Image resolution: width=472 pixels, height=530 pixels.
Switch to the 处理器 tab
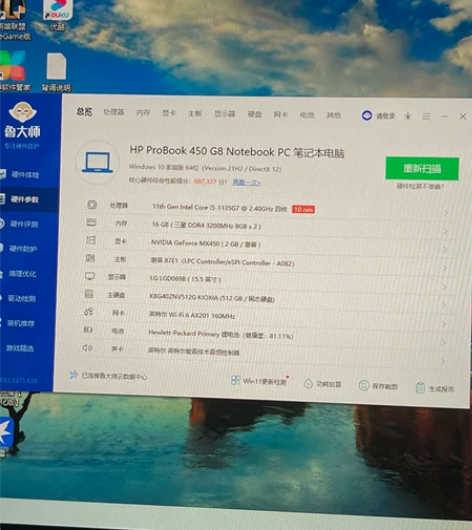(x=114, y=112)
